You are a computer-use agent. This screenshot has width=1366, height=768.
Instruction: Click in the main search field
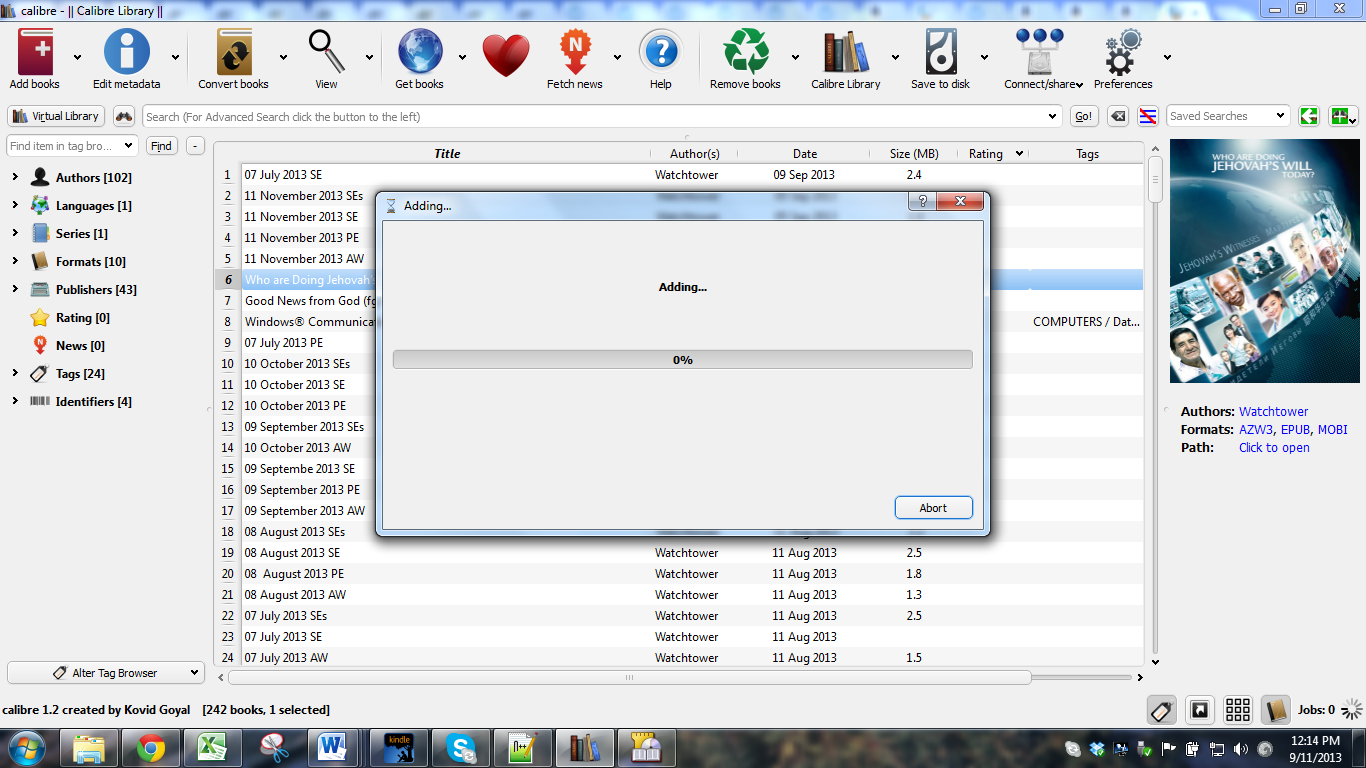(601, 117)
